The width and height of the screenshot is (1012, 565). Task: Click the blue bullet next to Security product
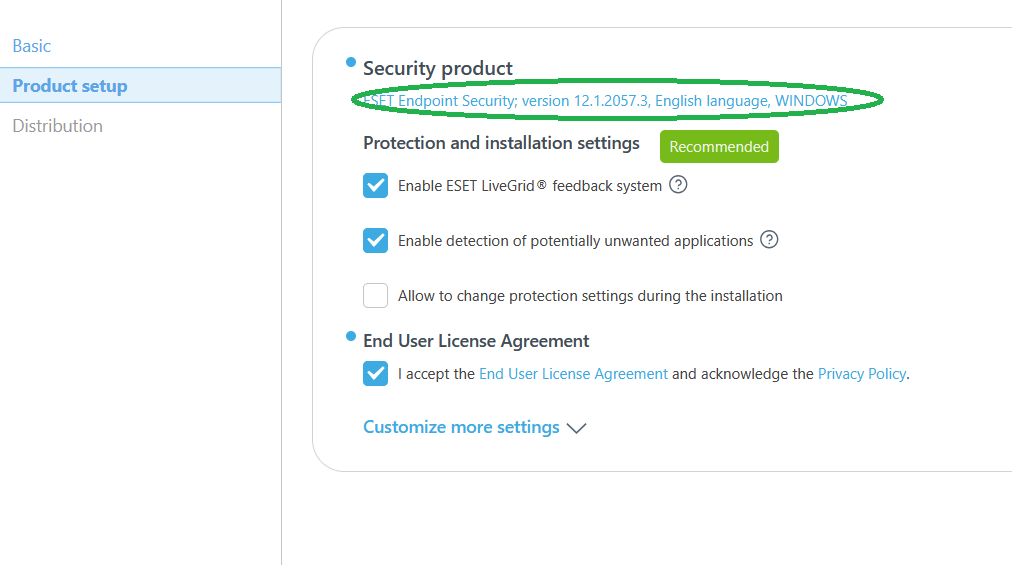[x=351, y=63]
